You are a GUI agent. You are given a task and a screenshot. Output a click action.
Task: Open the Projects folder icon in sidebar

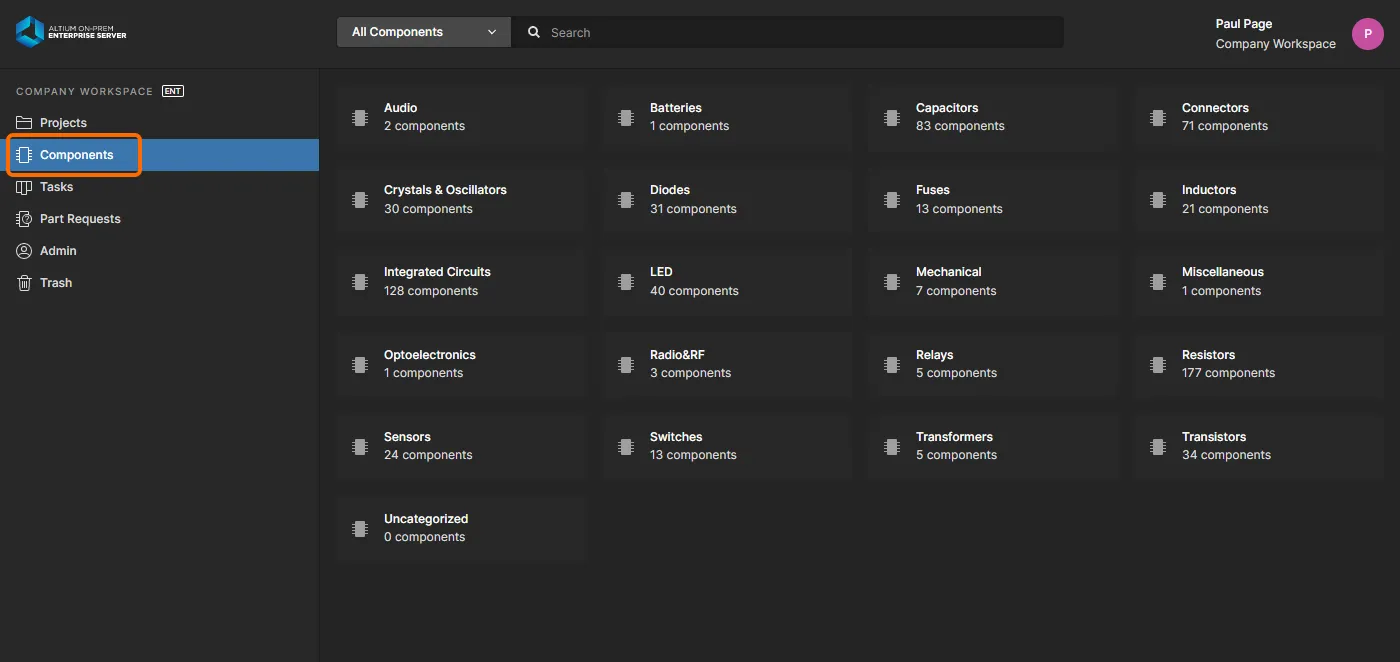coord(24,123)
